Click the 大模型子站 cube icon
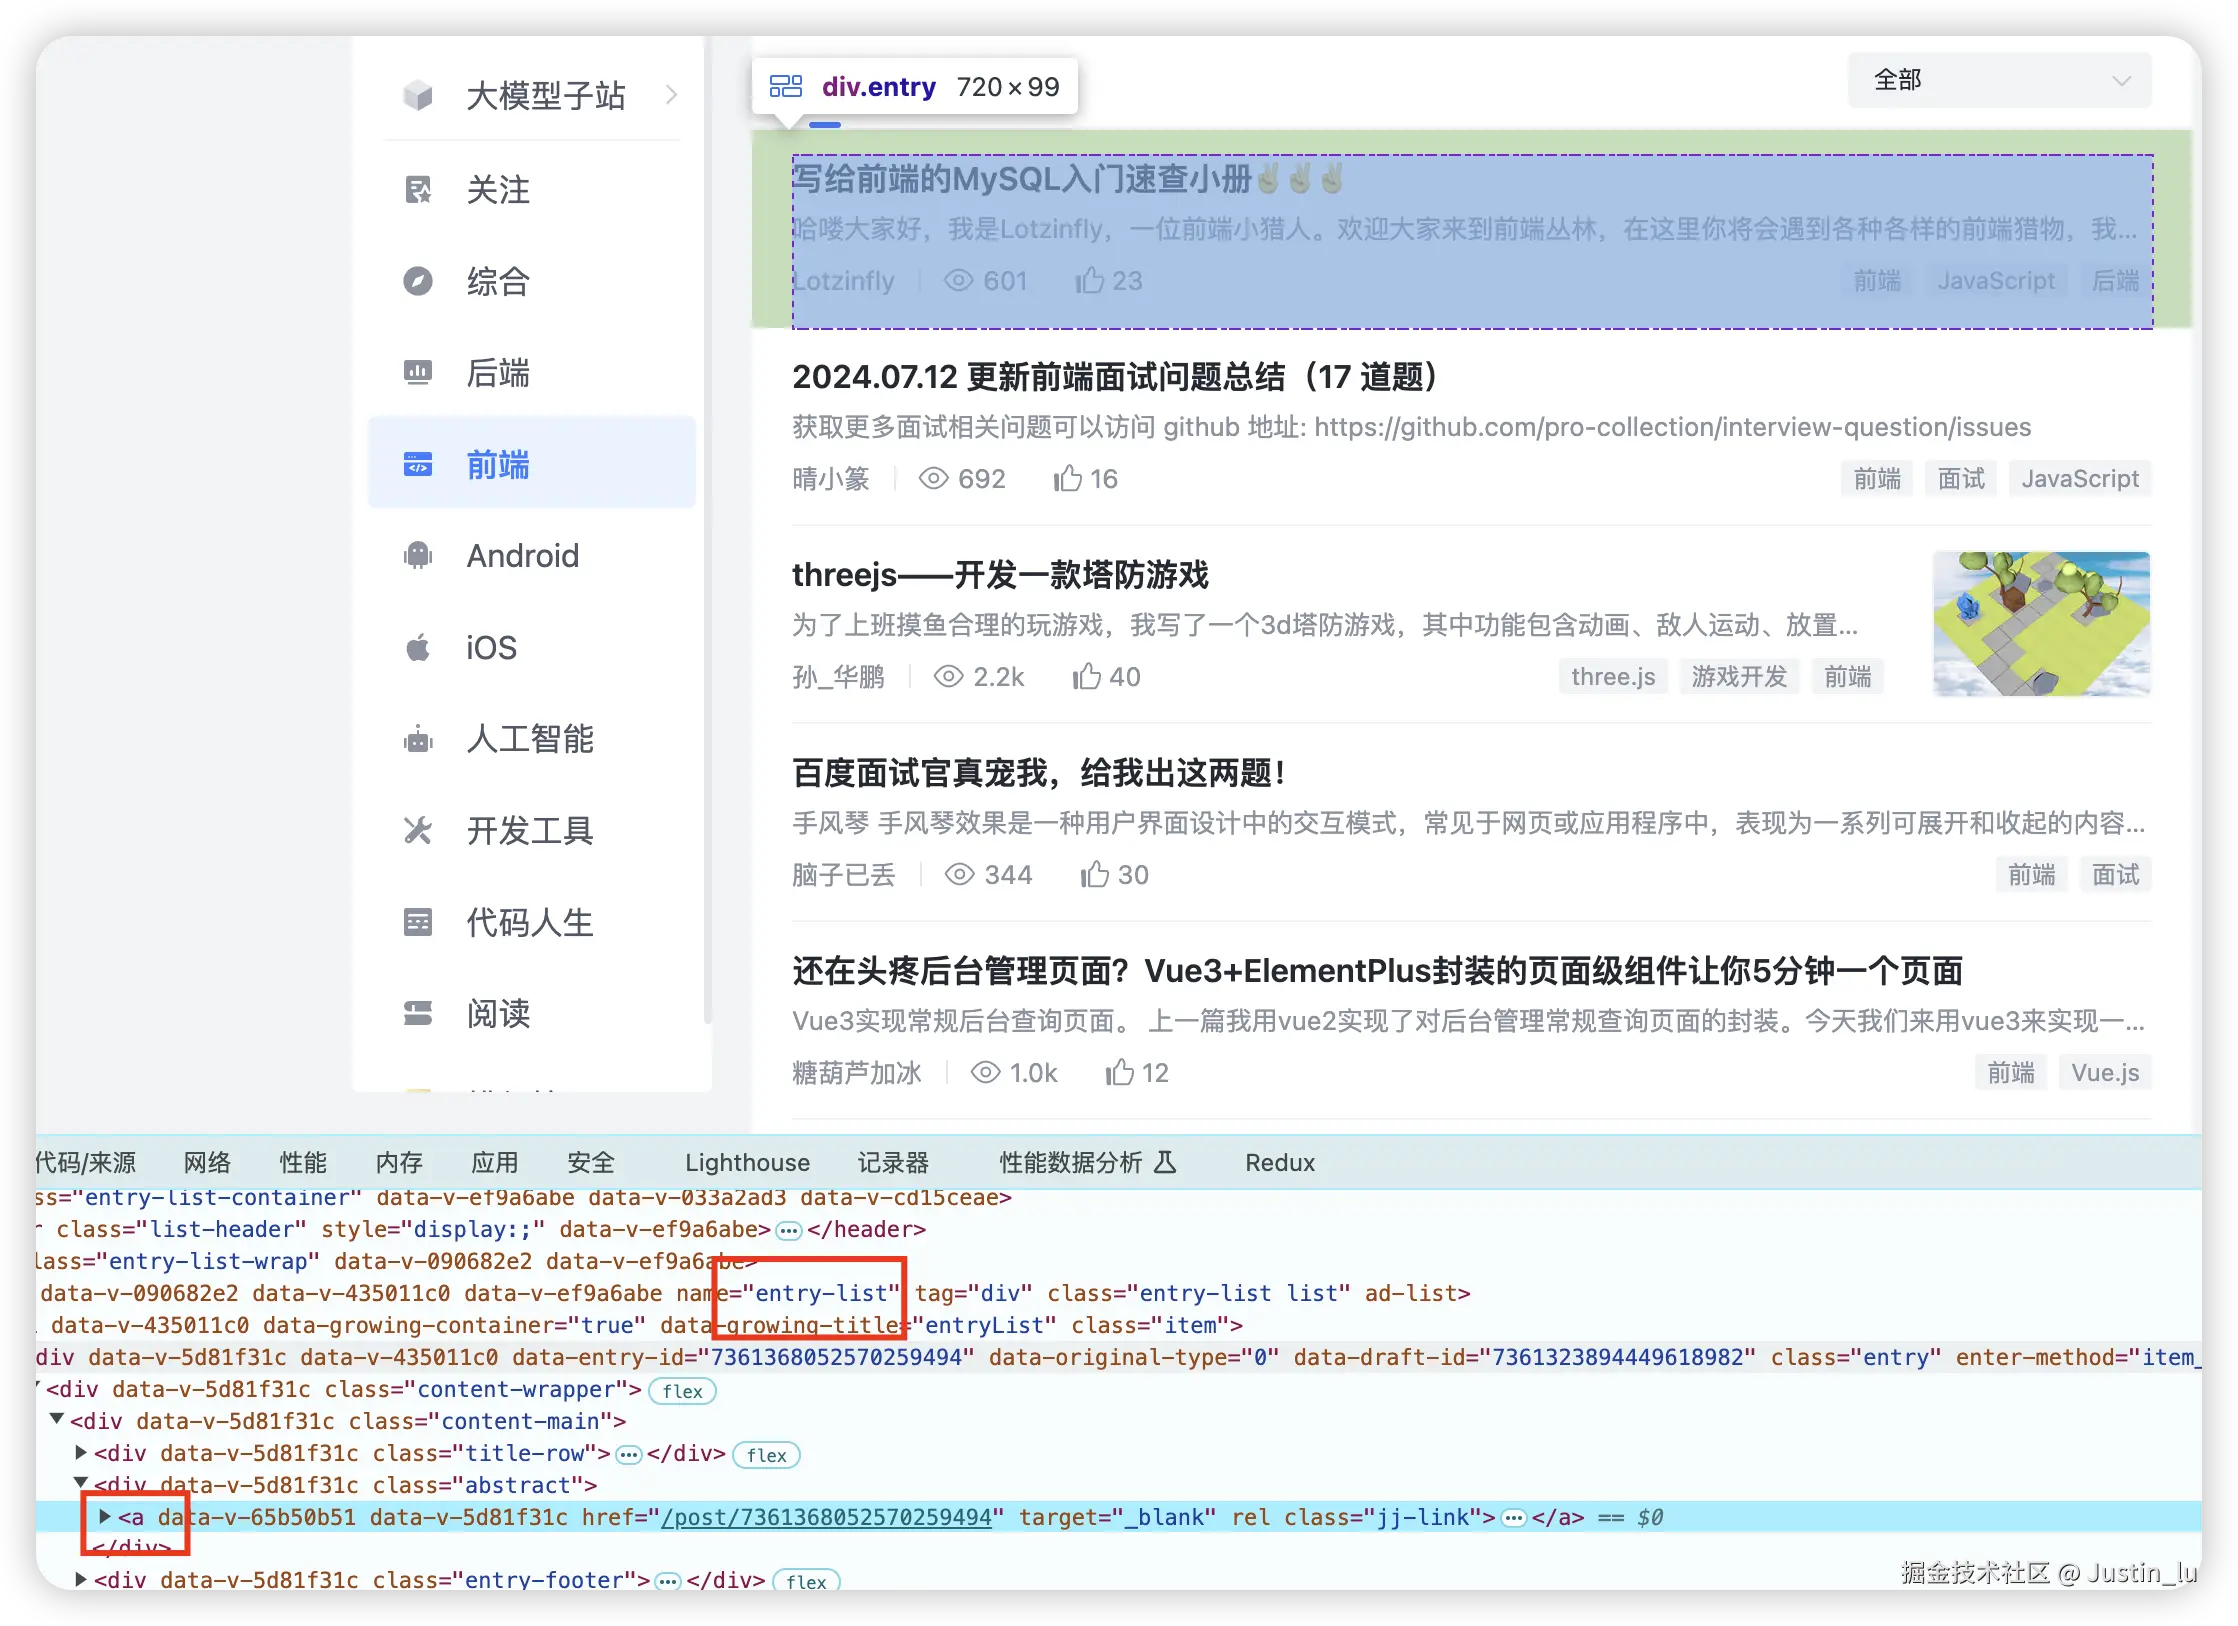The height and width of the screenshot is (1626, 2238). (x=418, y=96)
